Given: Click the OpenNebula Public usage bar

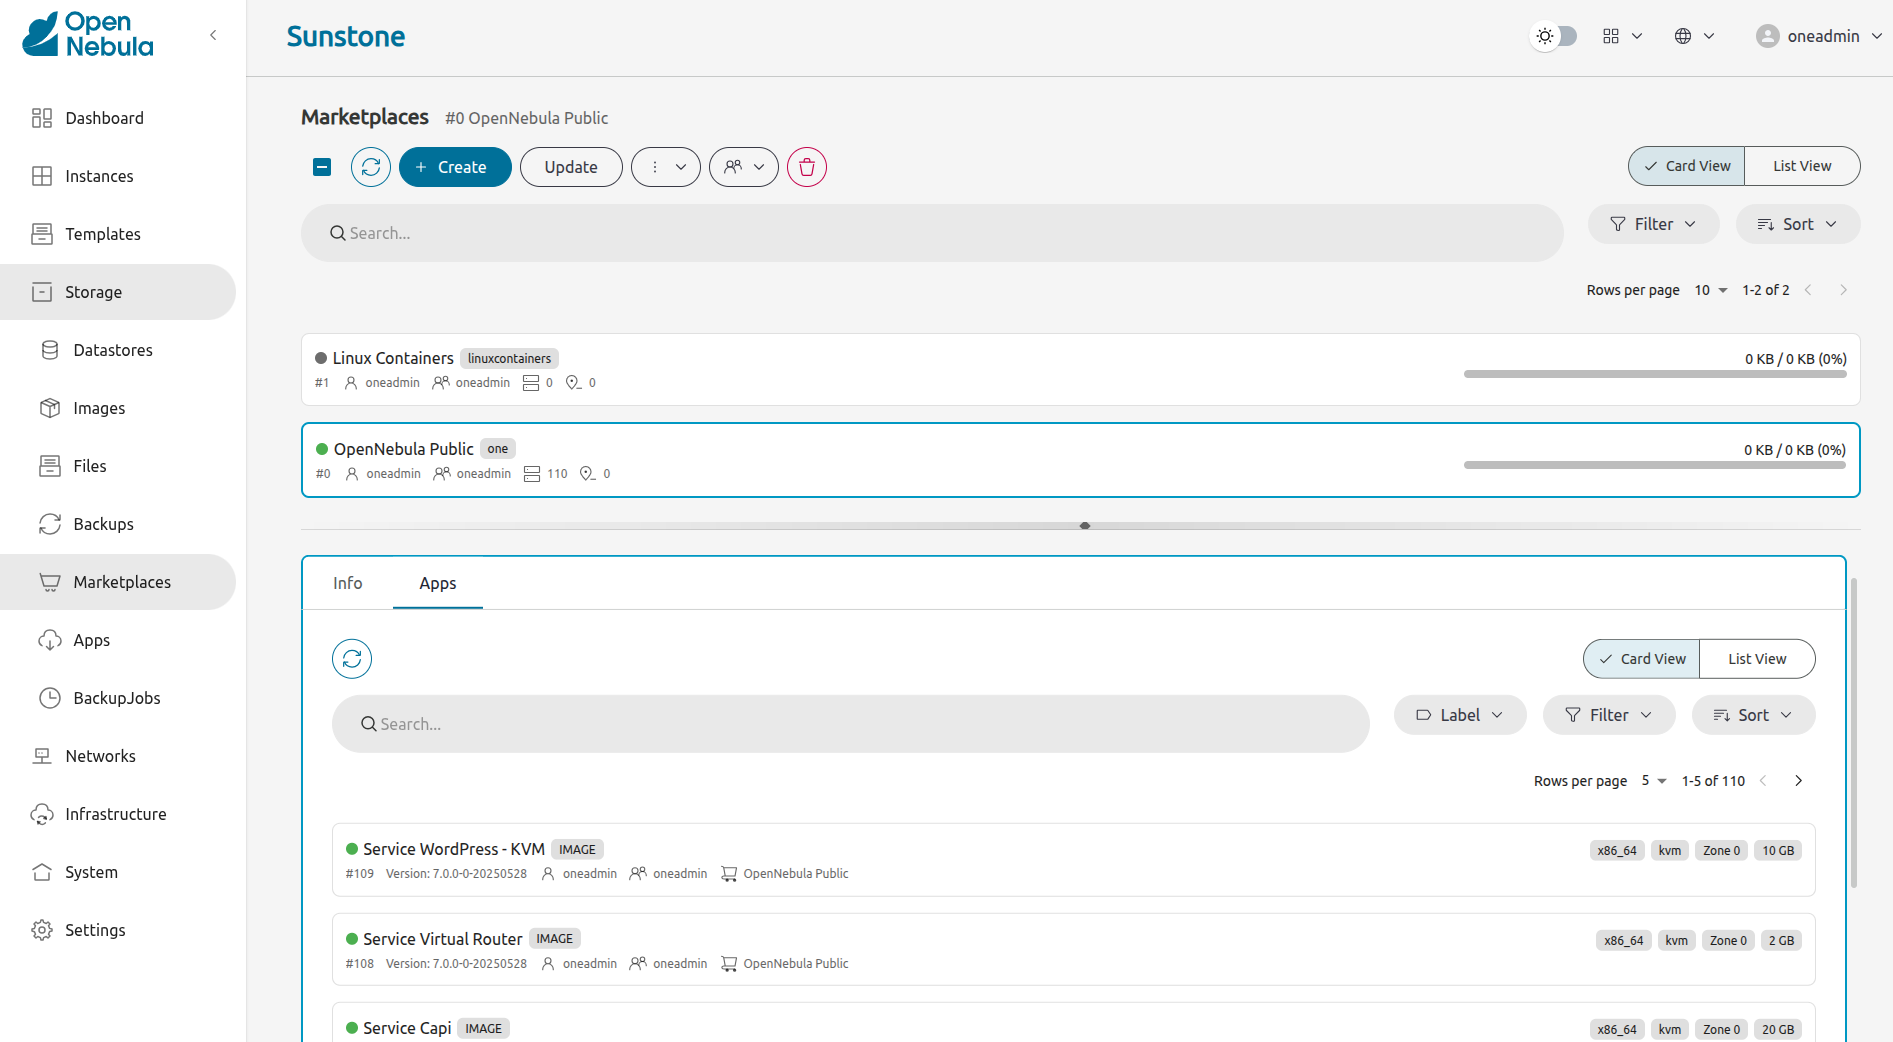Looking at the screenshot, I should 1655,465.
